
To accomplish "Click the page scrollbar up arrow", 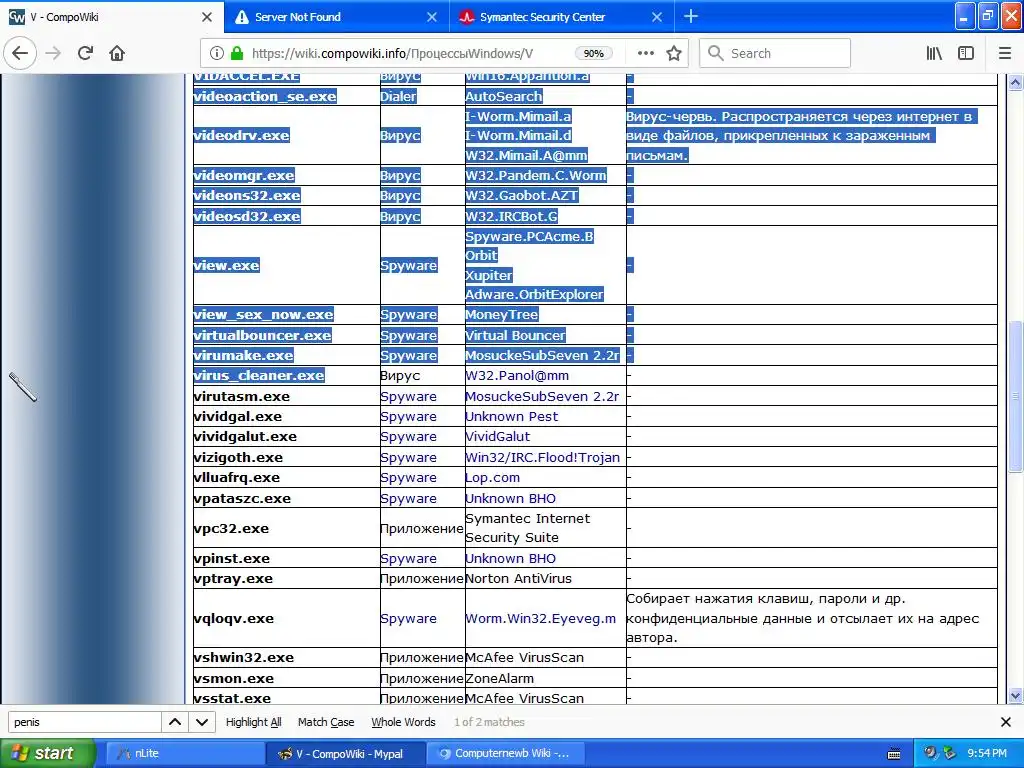I will click(x=1015, y=82).
